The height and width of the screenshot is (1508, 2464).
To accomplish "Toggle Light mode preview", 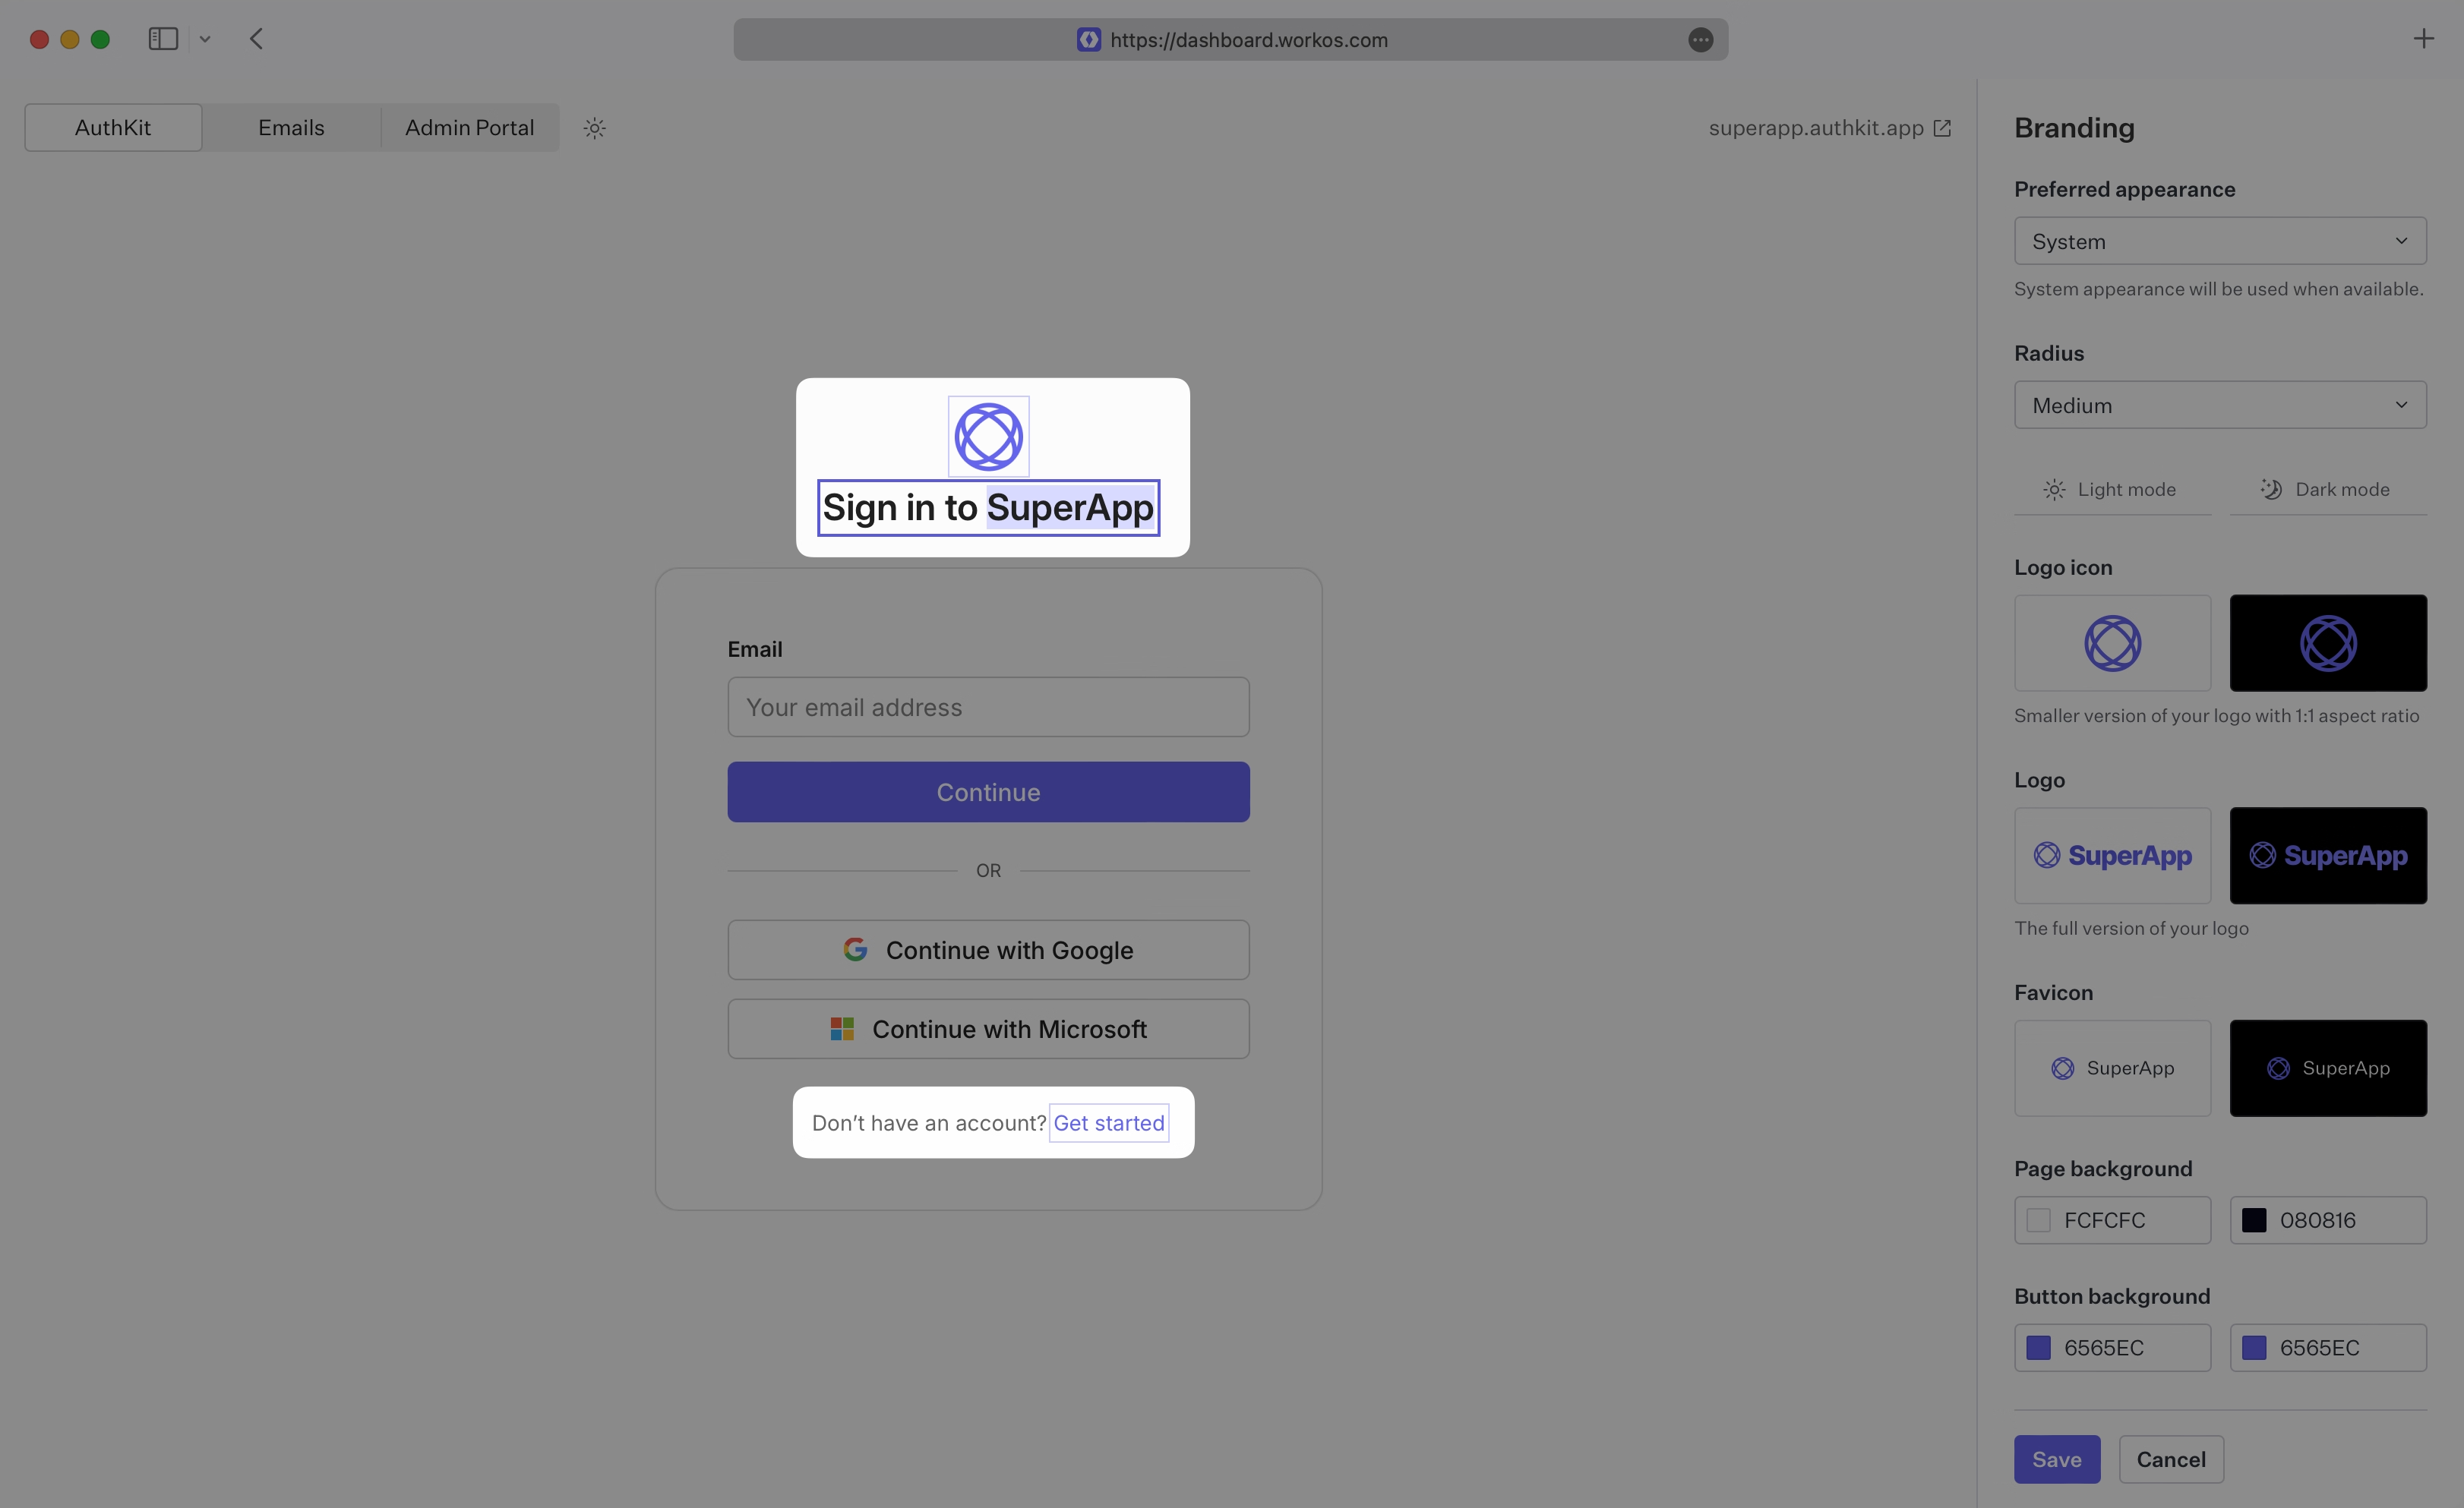I will tap(2109, 489).
